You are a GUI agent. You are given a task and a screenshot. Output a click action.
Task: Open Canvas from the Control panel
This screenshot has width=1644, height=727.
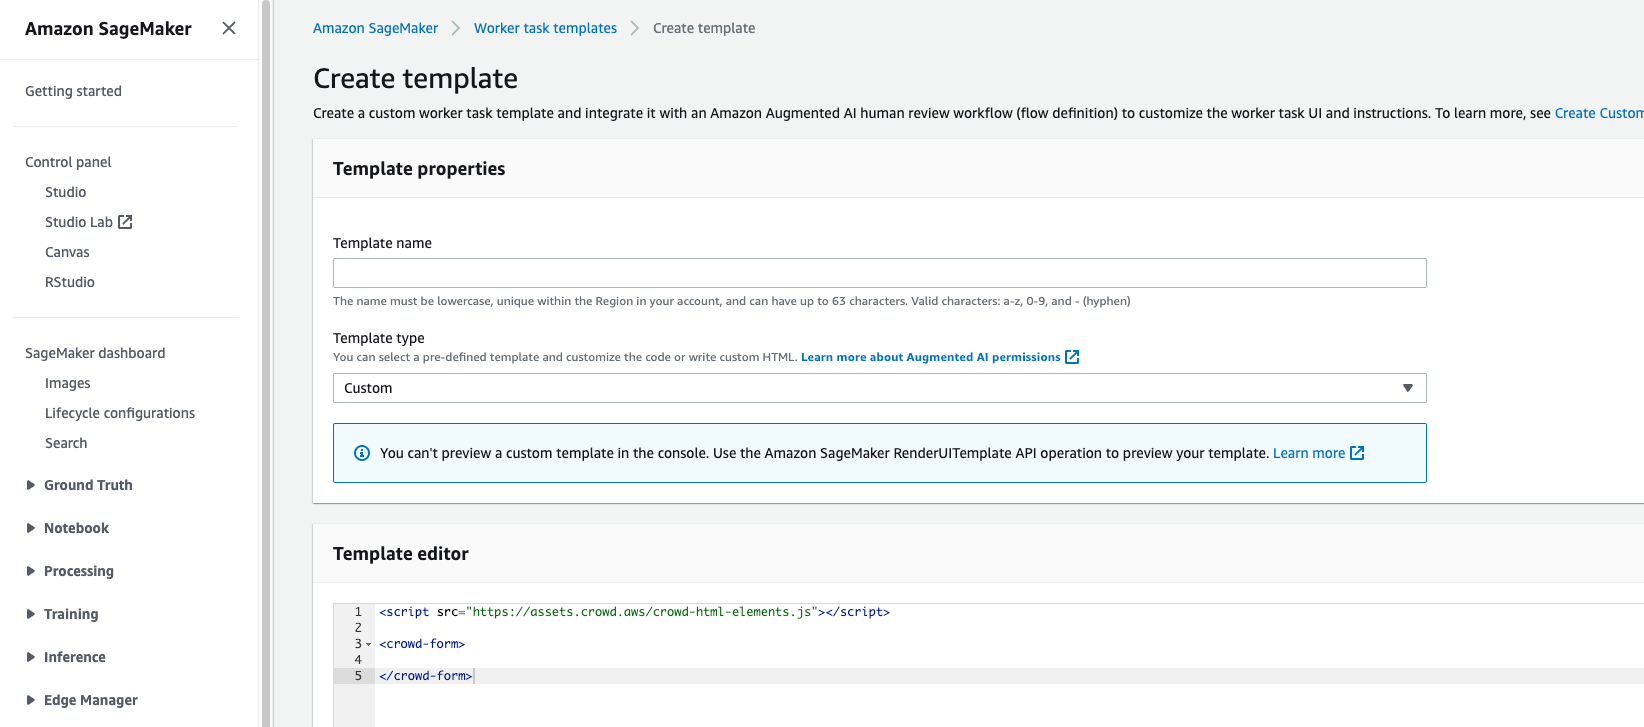(67, 252)
